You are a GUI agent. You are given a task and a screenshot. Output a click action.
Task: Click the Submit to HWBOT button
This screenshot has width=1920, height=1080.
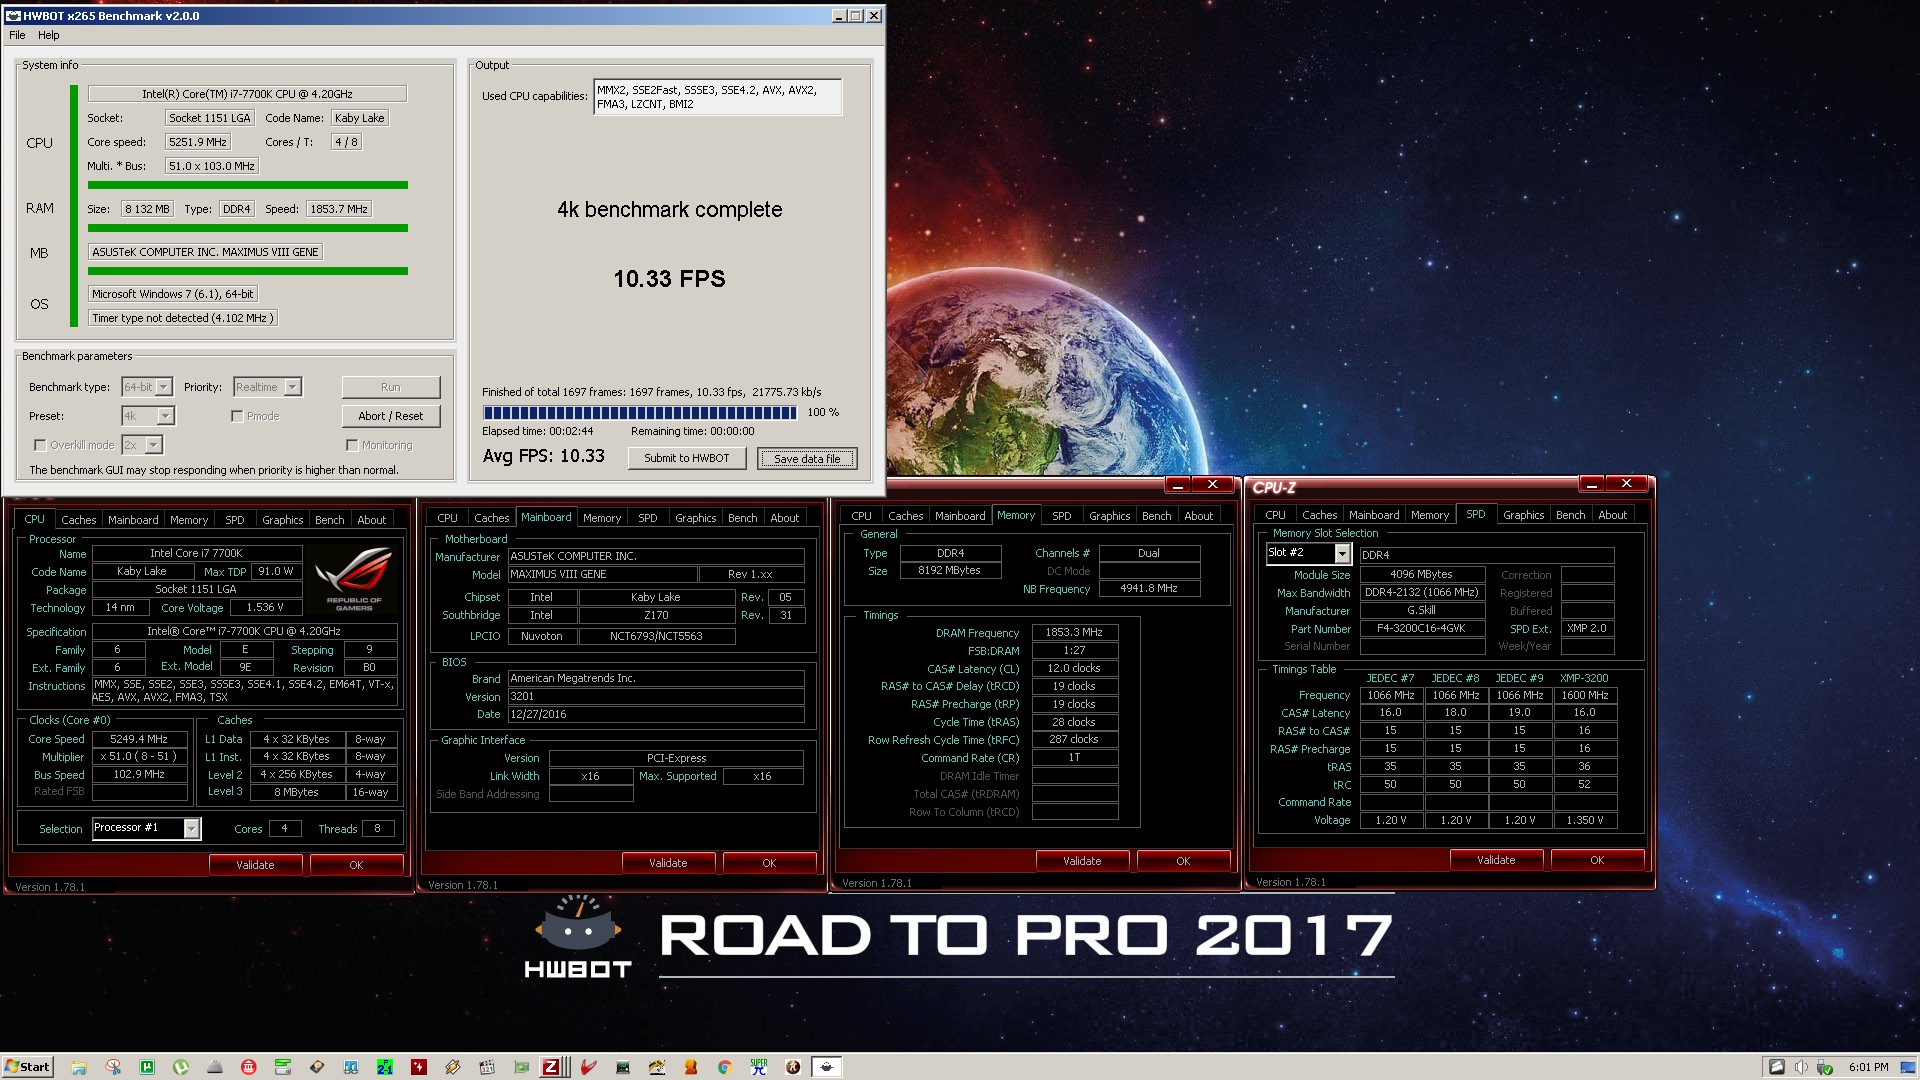tap(687, 458)
